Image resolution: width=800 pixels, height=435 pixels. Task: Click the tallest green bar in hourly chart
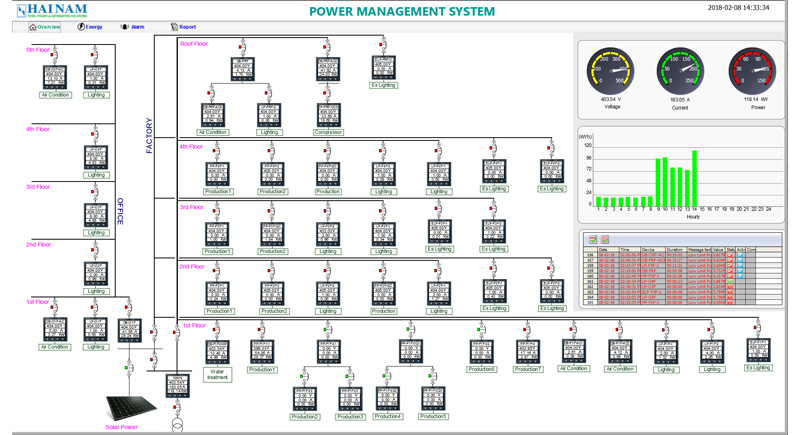click(695, 178)
